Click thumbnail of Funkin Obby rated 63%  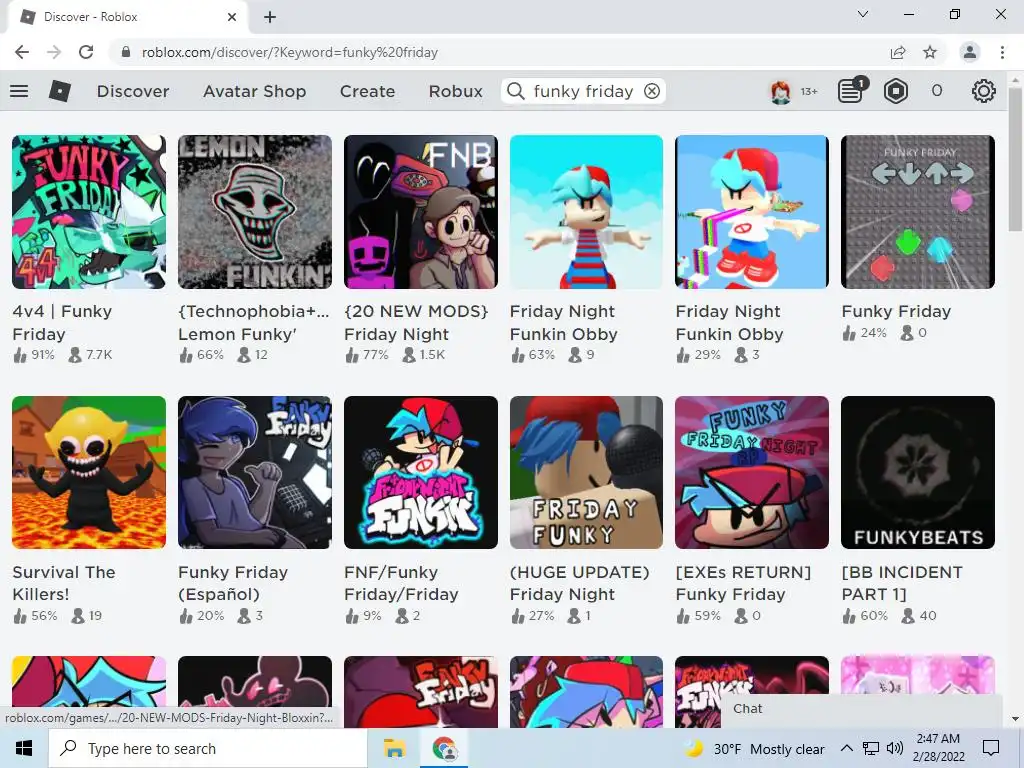point(586,212)
